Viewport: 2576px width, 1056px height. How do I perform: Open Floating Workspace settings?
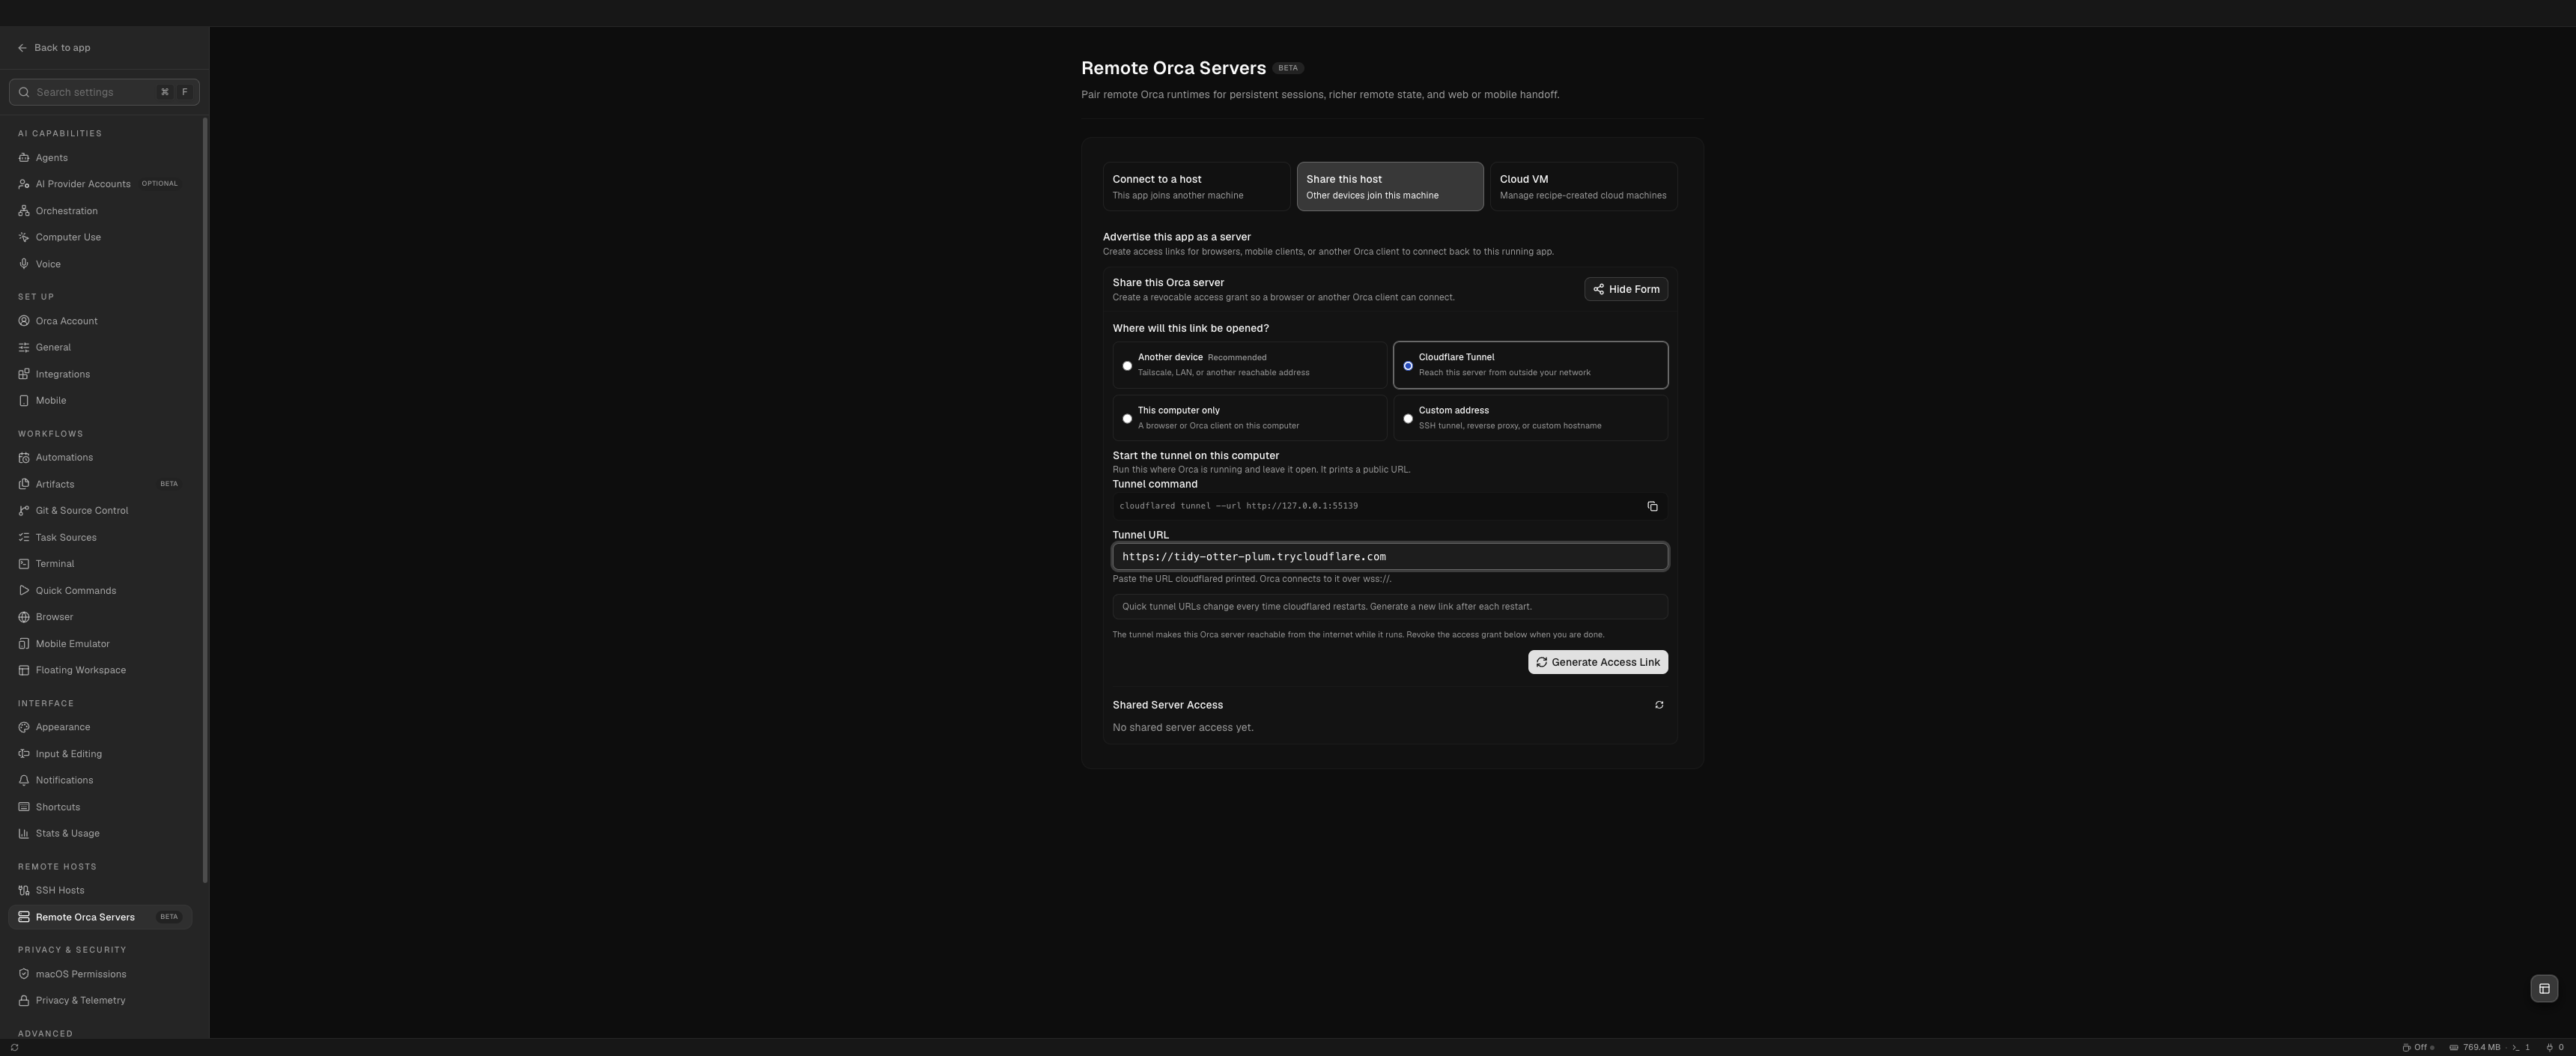pos(100,670)
